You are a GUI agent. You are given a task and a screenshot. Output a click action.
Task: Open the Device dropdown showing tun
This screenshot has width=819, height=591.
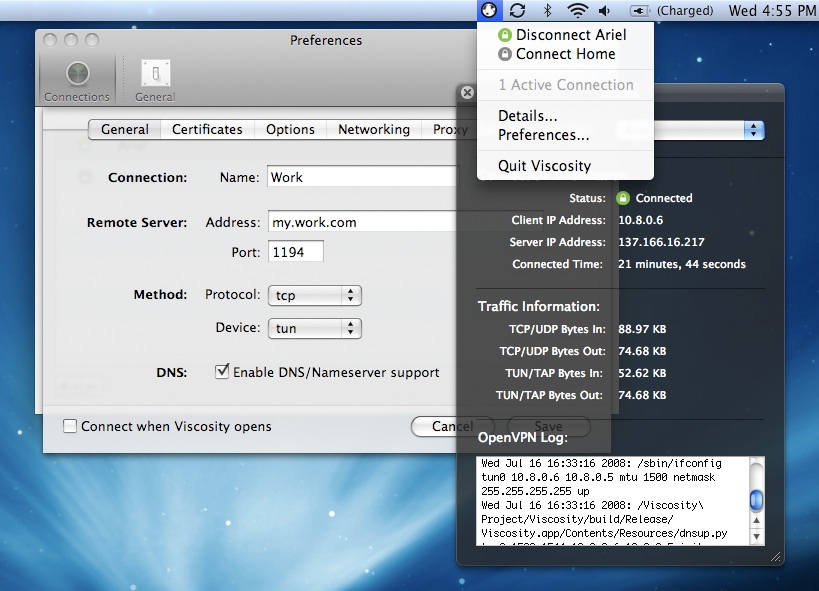coord(314,328)
